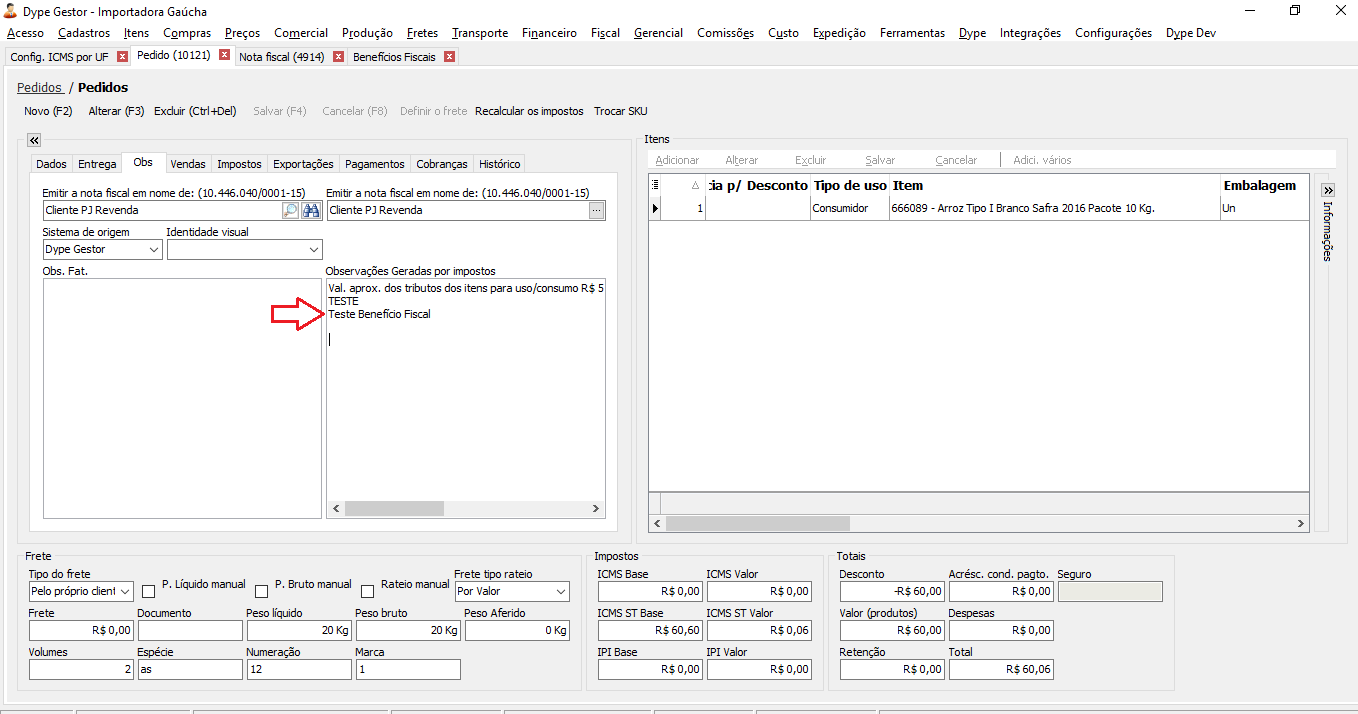The width and height of the screenshot is (1358, 714).
Task: Click the Frete value field
Action: pos(82,631)
